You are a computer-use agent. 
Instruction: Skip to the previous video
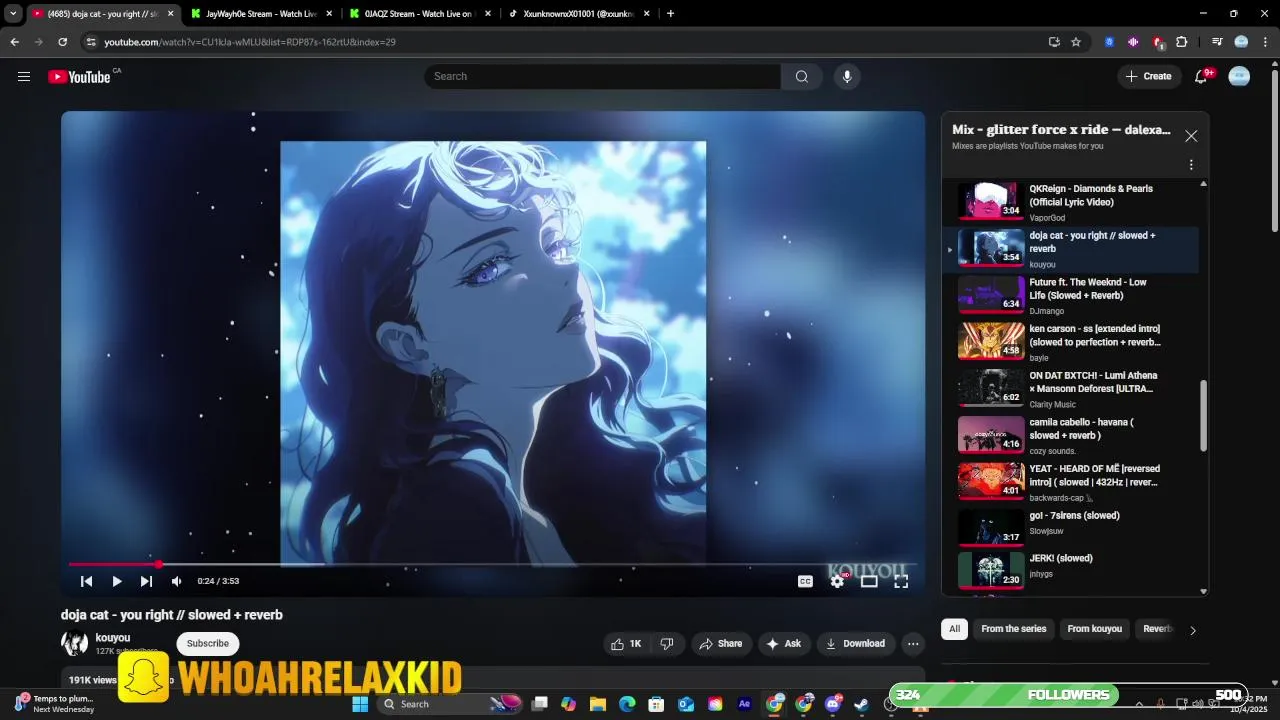point(87,581)
